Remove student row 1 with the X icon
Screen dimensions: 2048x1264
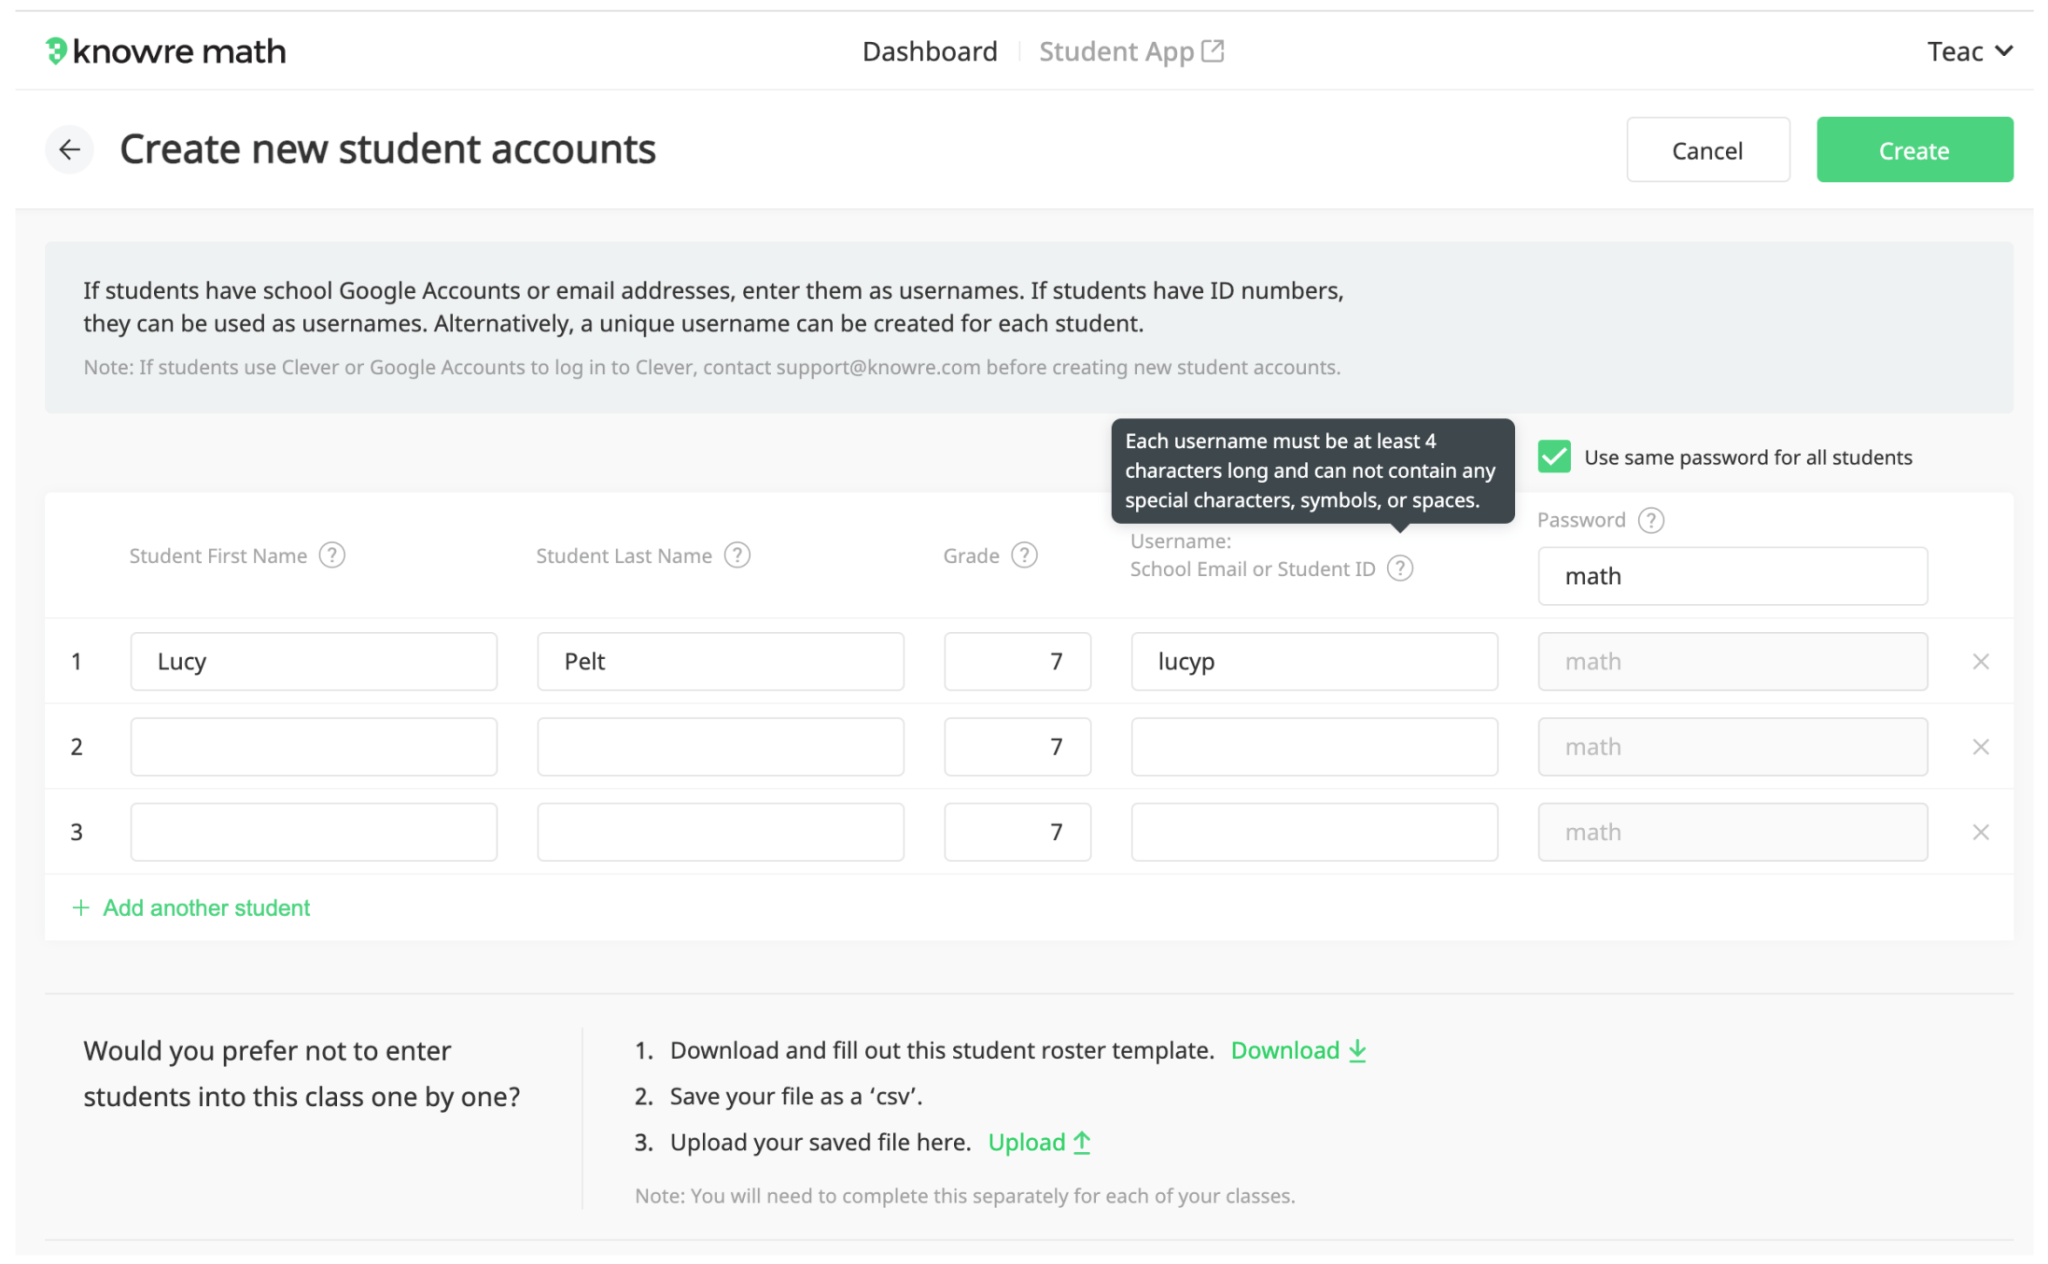point(1980,661)
